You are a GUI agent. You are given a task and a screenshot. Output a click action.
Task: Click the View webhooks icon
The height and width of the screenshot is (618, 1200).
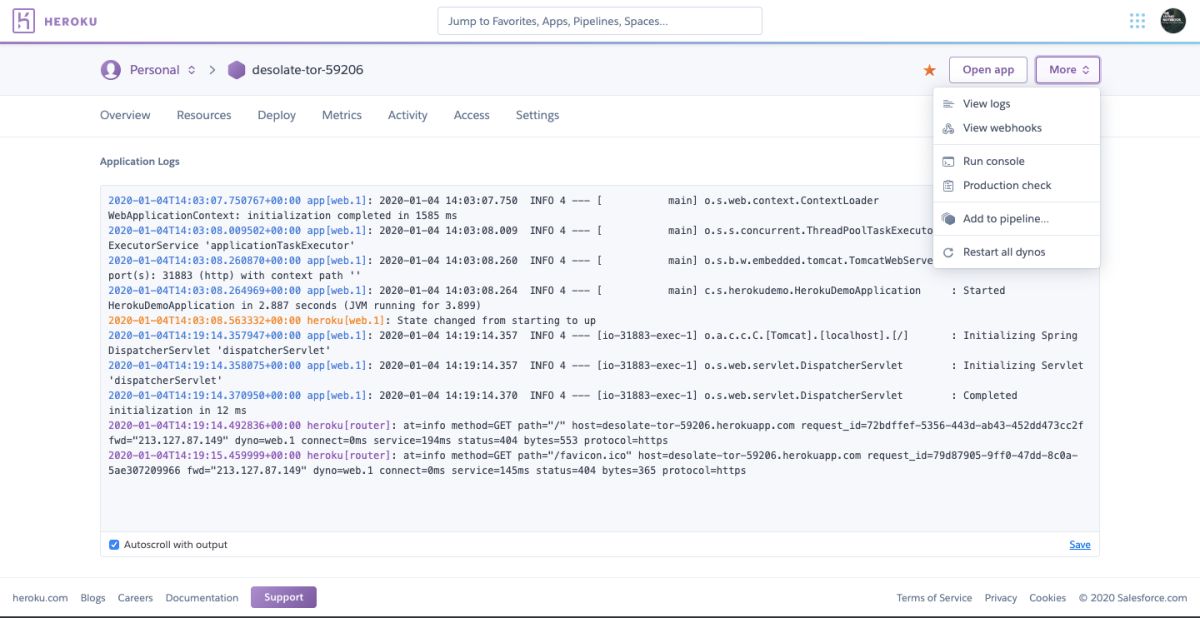click(x=948, y=128)
